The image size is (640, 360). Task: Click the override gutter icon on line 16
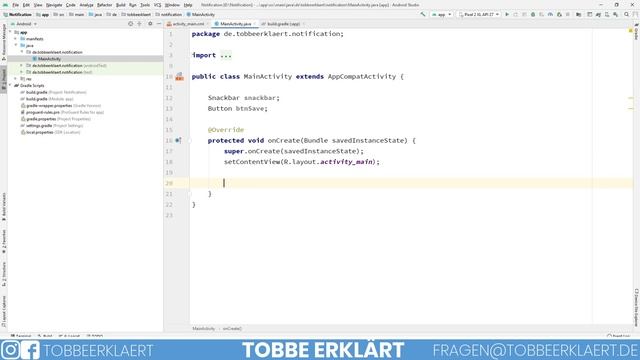pos(178,140)
